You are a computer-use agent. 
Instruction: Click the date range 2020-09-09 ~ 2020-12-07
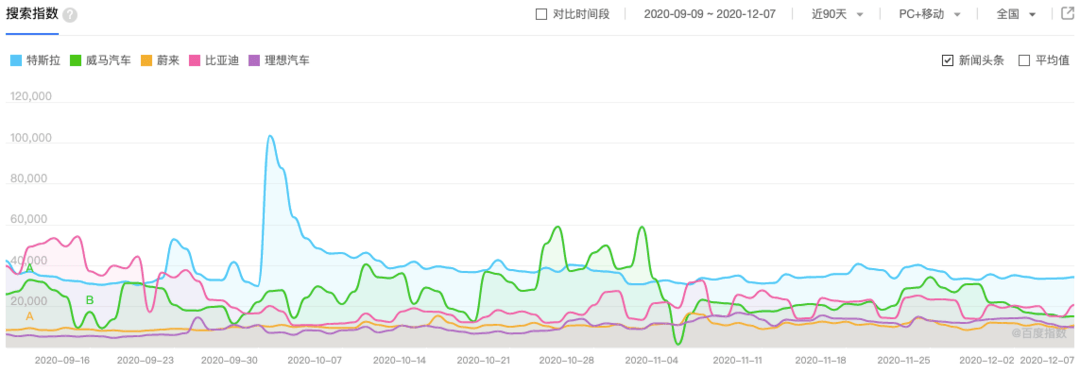click(709, 14)
